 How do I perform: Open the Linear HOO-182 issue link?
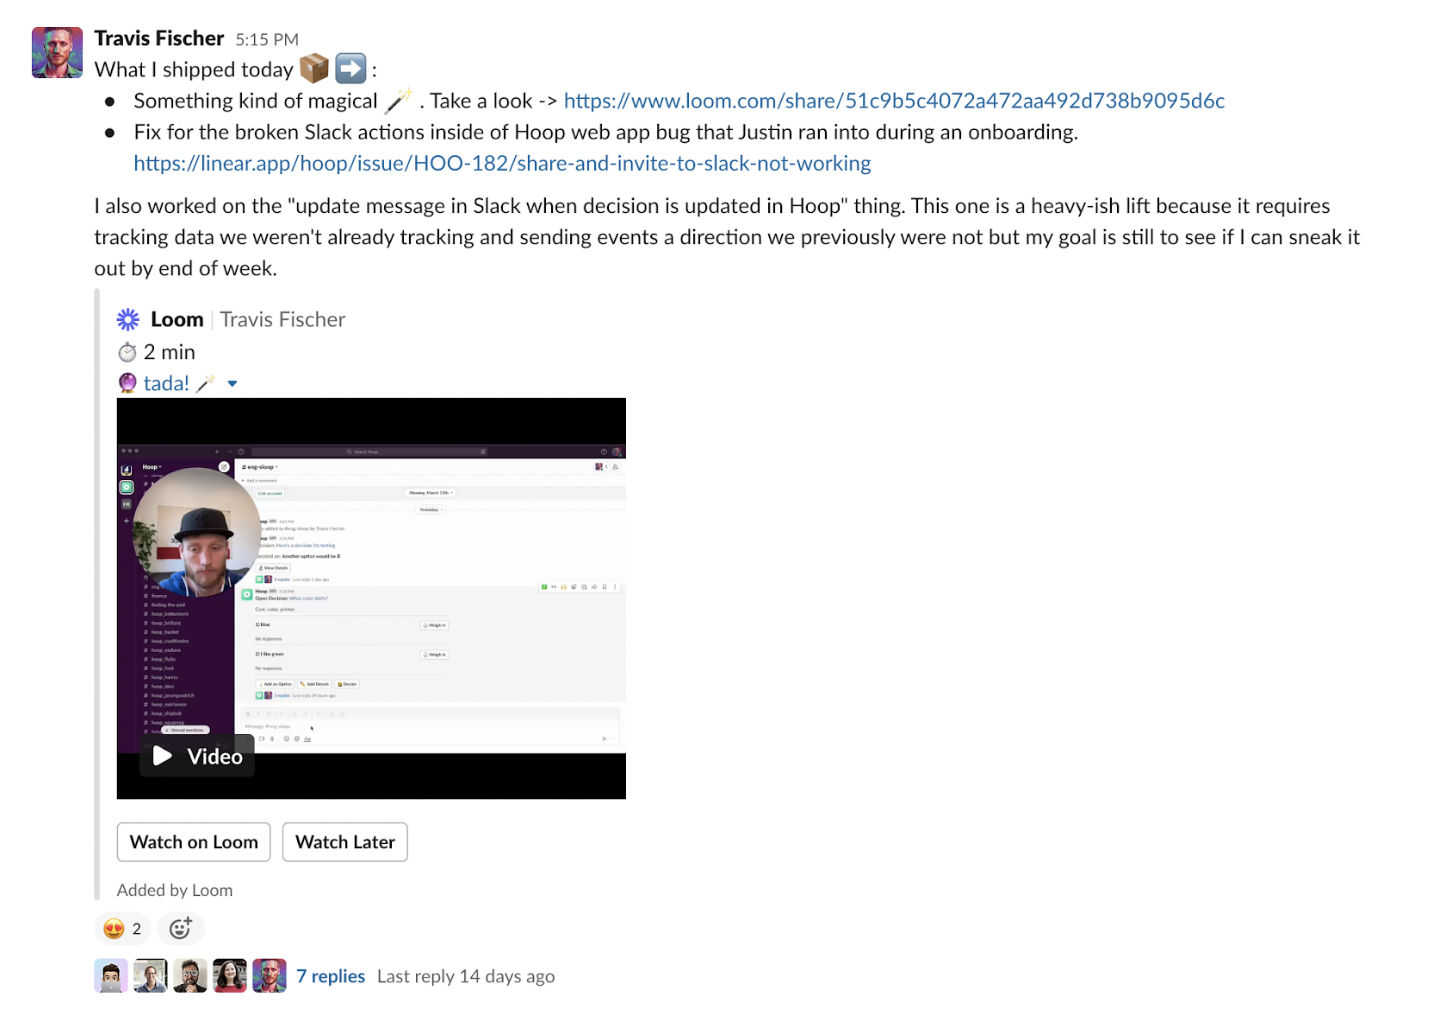click(x=502, y=163)
